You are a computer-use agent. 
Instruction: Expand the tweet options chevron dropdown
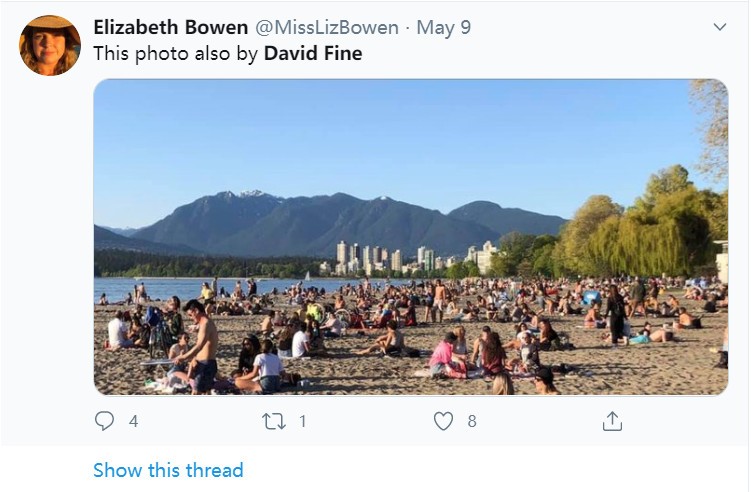point(720,27)
